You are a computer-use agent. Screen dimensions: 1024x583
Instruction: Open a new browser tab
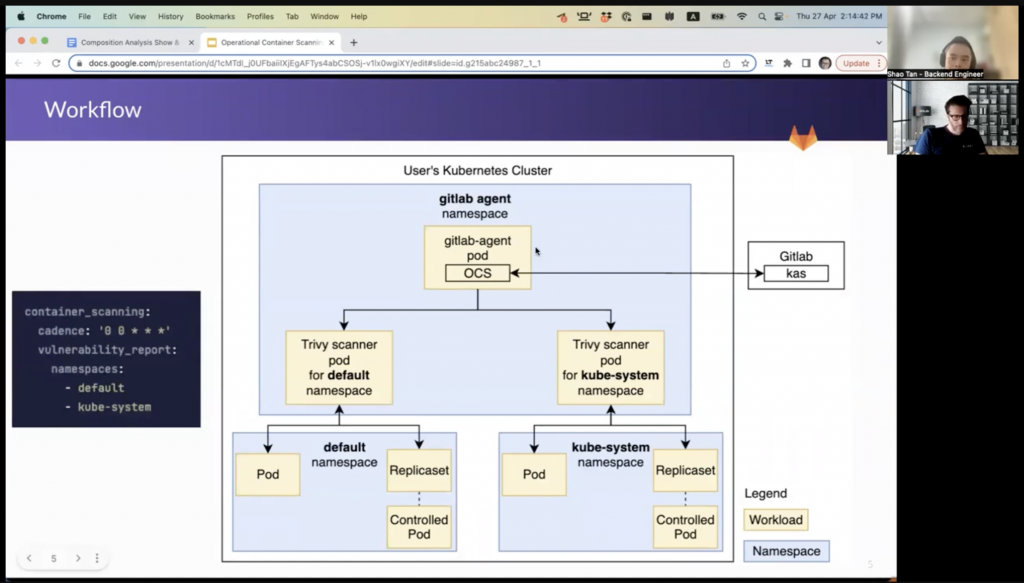pos(354,42)
